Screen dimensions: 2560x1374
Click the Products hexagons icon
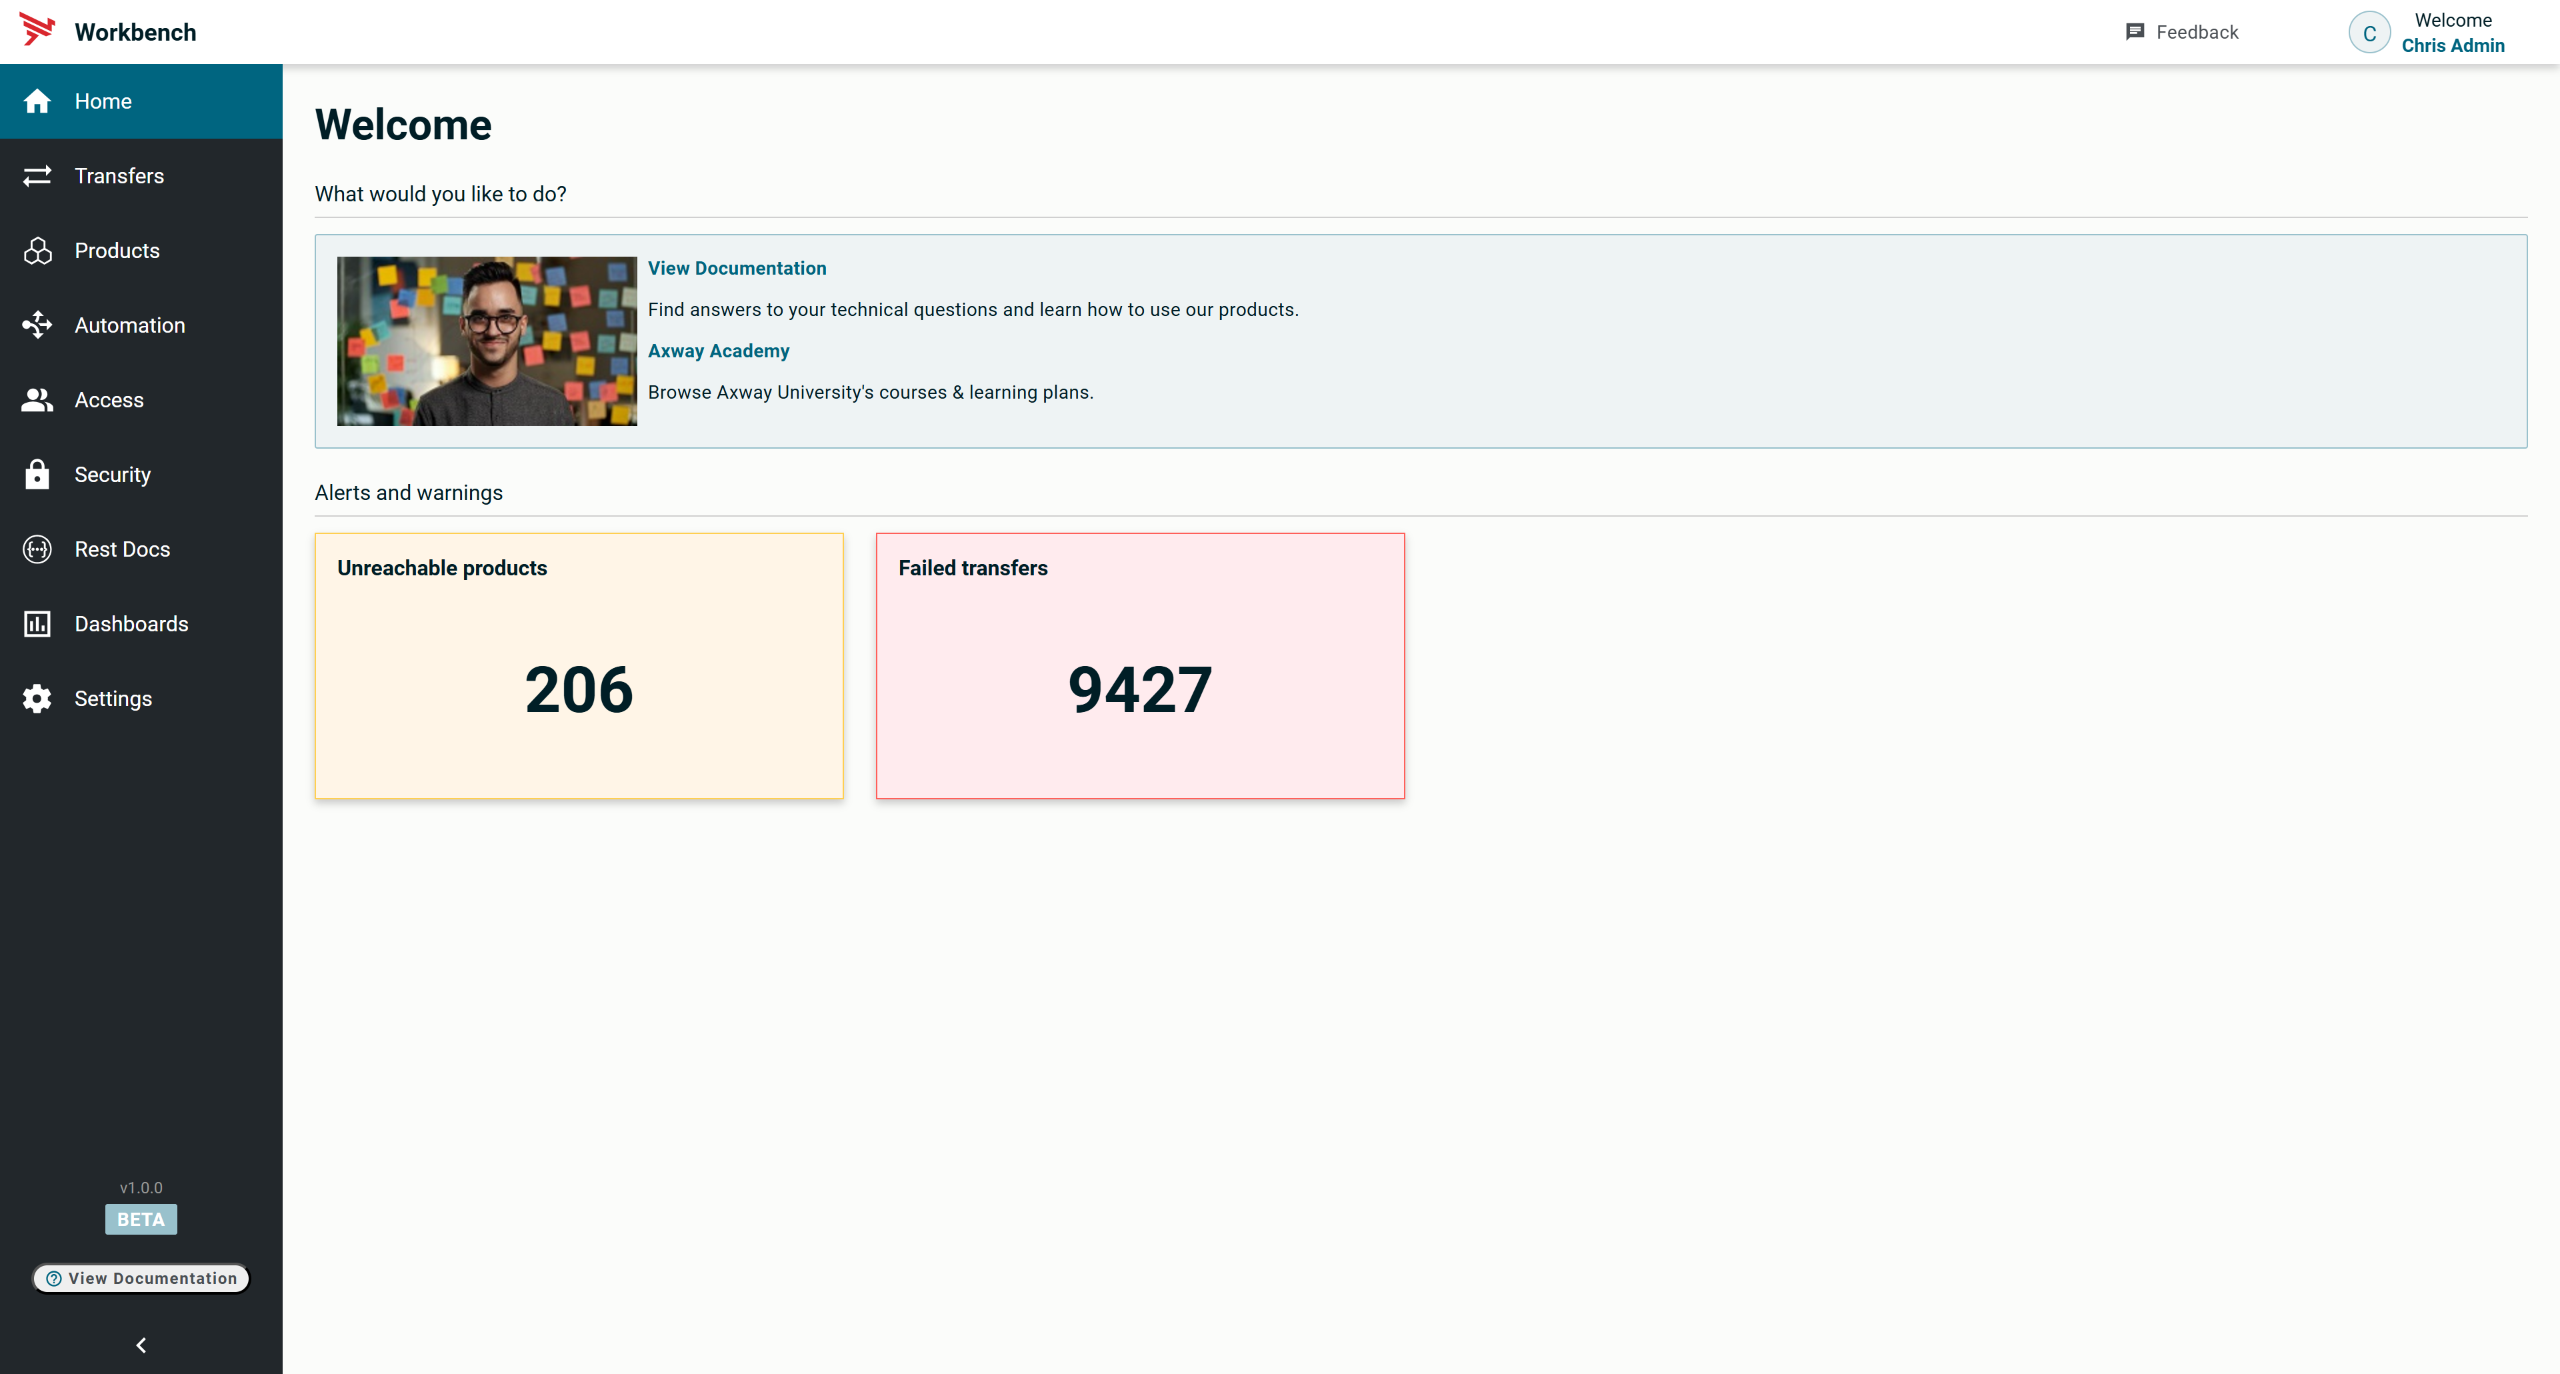(37, 251)
